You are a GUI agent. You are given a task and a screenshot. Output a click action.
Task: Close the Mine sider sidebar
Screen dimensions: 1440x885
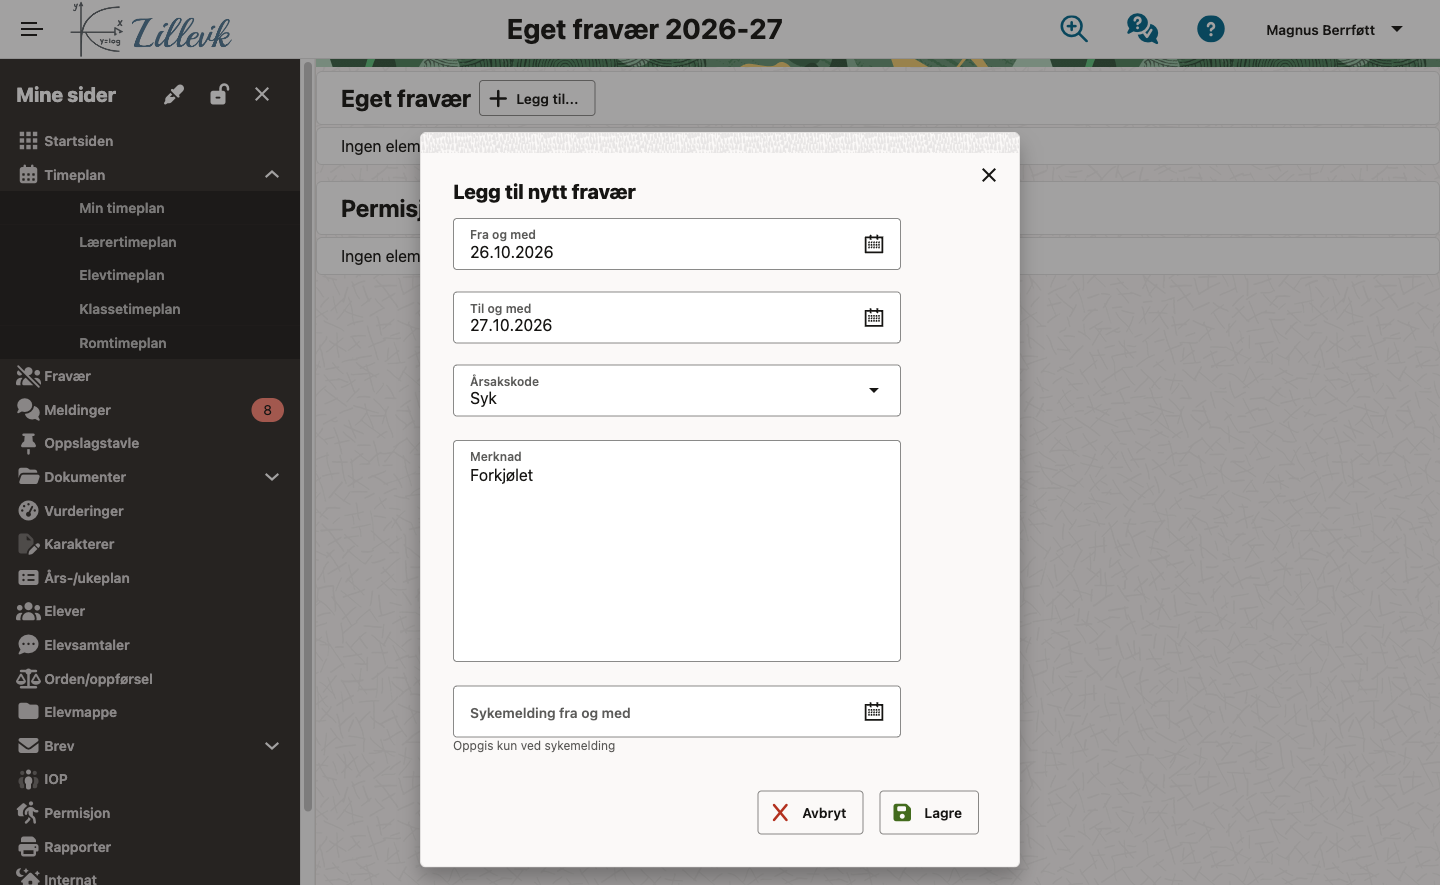click(x=262, y=94)
